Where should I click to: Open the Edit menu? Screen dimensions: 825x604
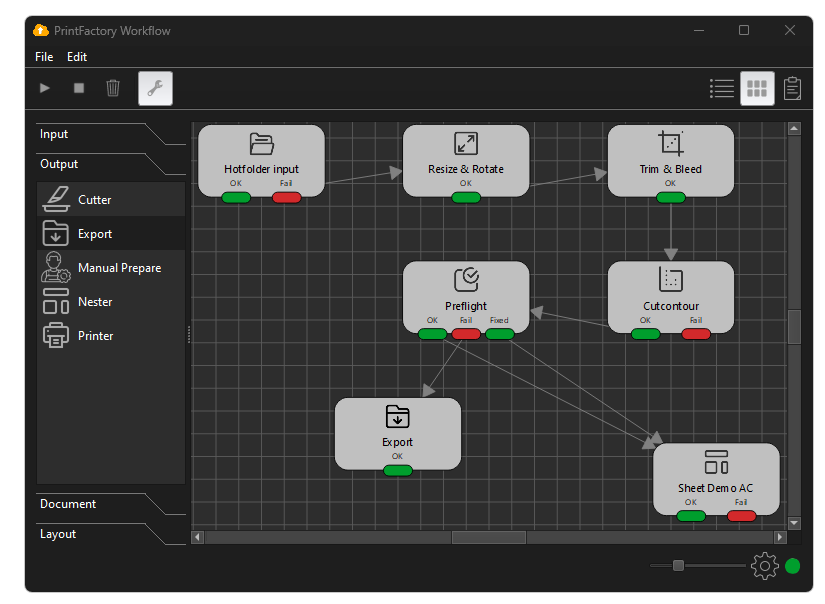click(77, 57)
